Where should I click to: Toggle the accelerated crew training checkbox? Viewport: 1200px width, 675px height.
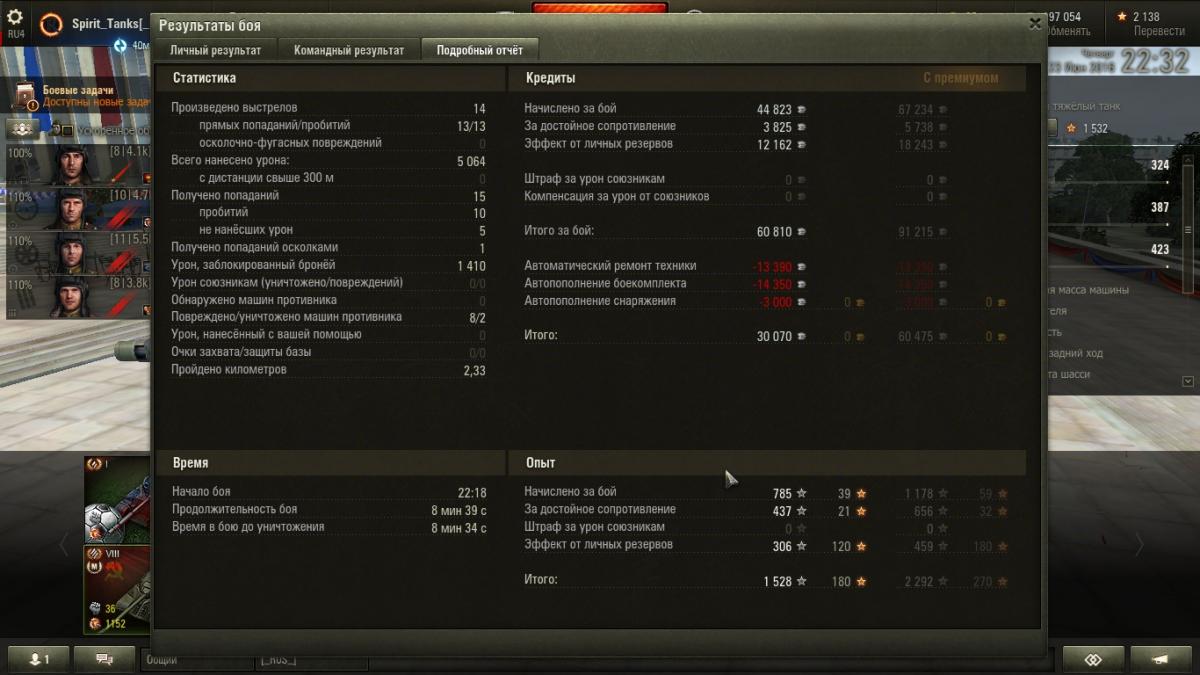pyautogui.click(x=67, y=130)
